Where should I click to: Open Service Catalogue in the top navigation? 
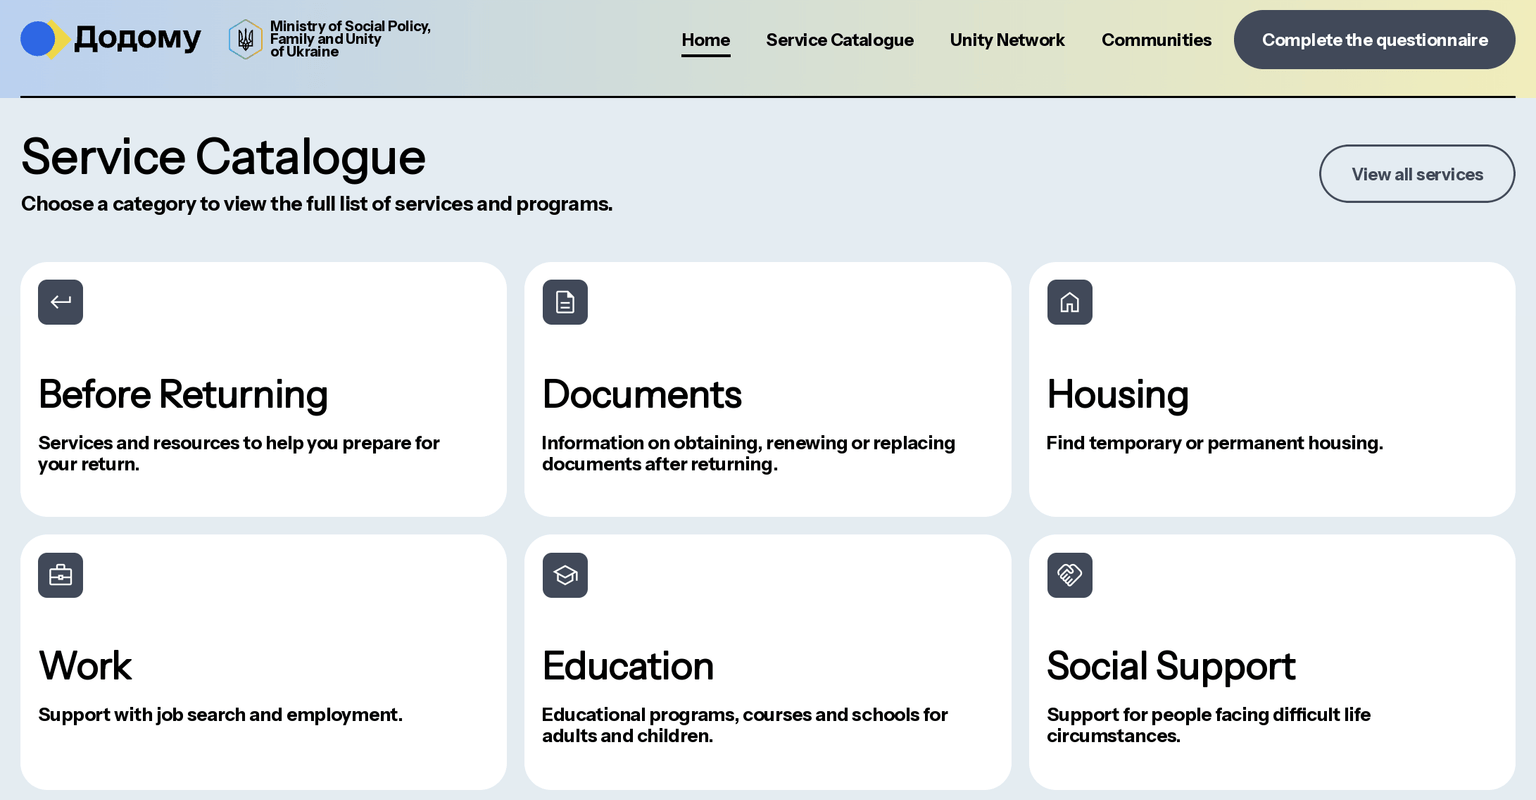point(840,40)
